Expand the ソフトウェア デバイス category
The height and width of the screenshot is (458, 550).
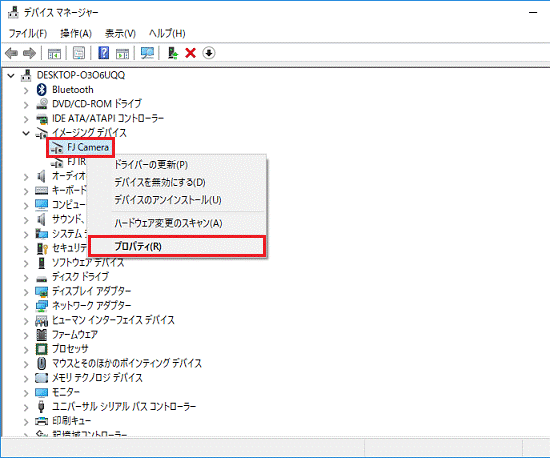26,263
